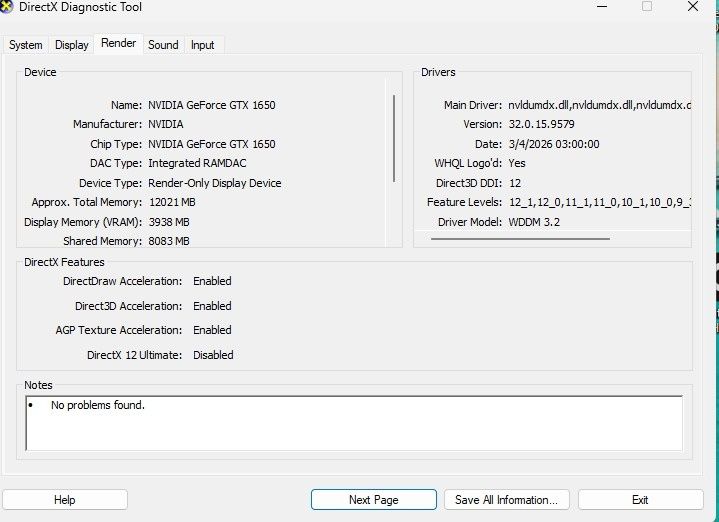Image resolution: width=719 pixels, height=522 pixels.
Task: Exit the diagnostic tool
Action: pos(641,500)
